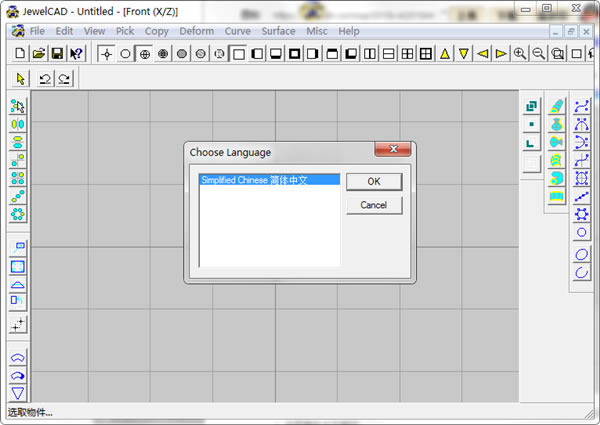The image size is (600, 425).
Task: Click the Redo arrow icon
Action: (64, 78)
